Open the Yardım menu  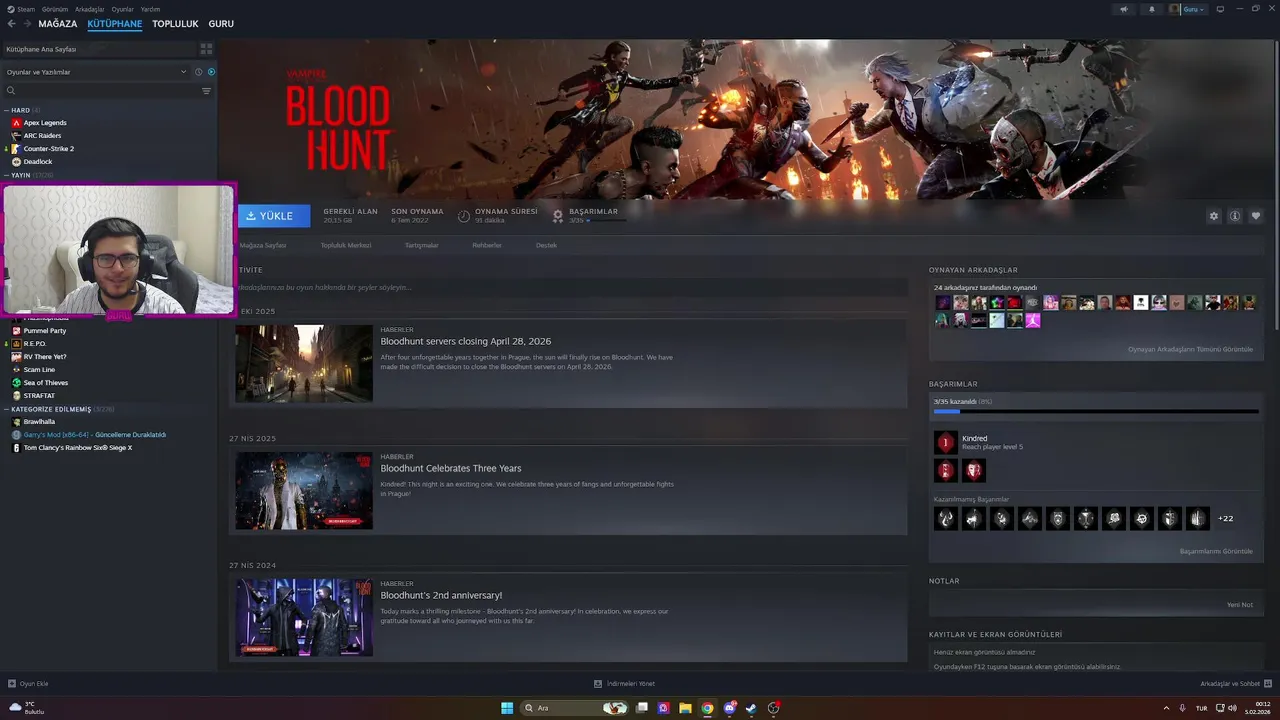[x=150, y=9]
